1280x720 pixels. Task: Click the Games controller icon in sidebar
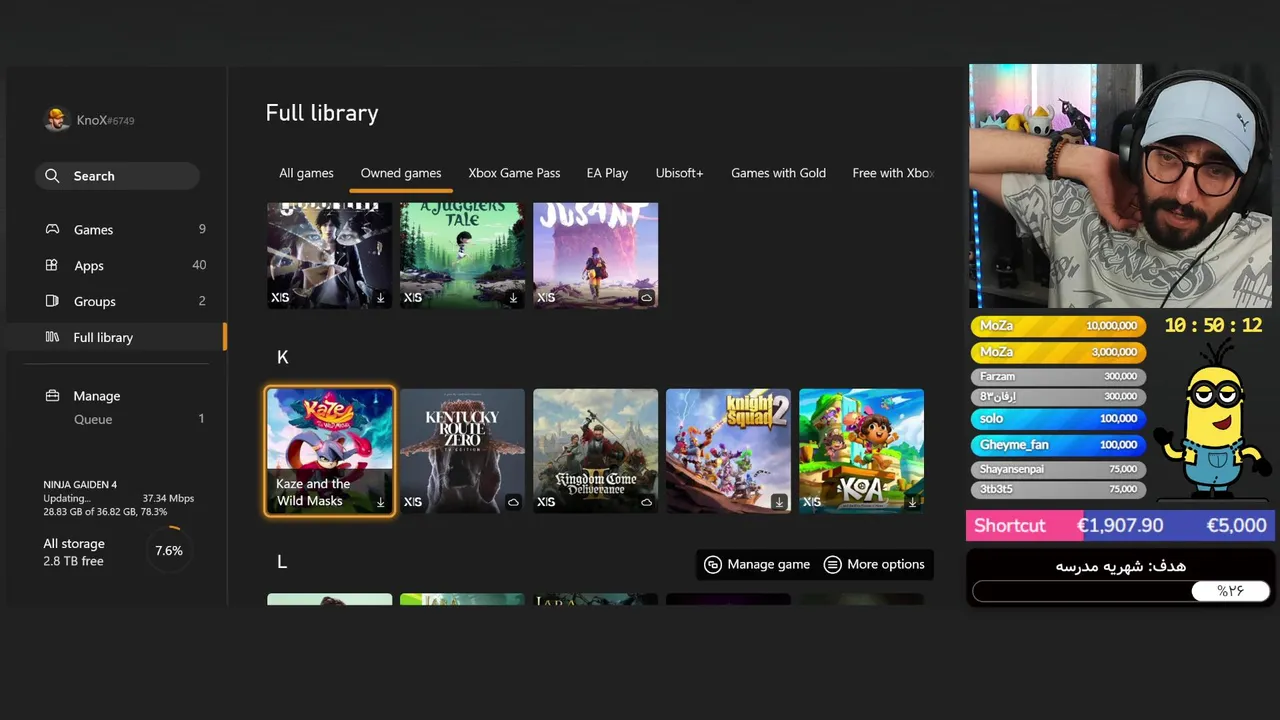coord(52,229)
